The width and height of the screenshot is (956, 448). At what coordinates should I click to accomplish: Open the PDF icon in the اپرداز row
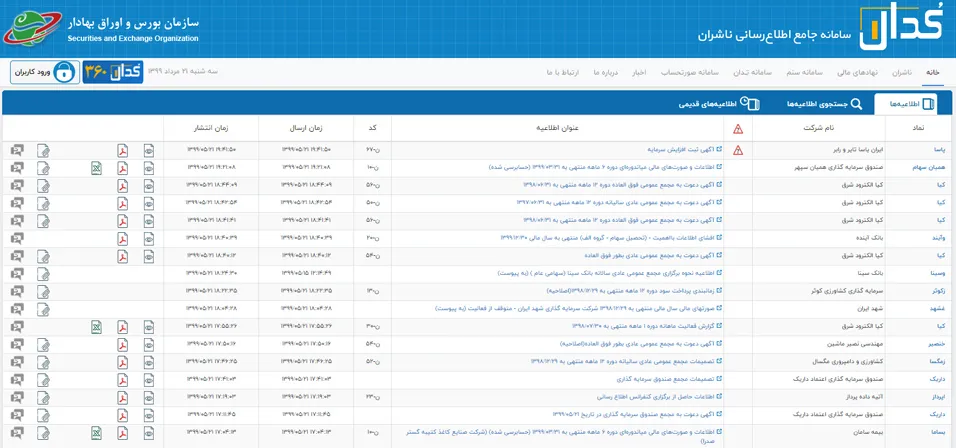(123, 398)
